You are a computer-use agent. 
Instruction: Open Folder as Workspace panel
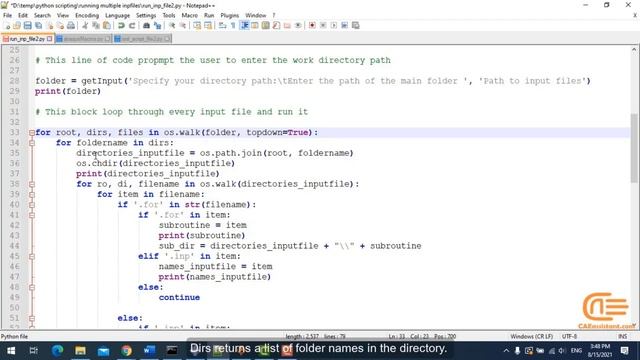pos(287,25)
